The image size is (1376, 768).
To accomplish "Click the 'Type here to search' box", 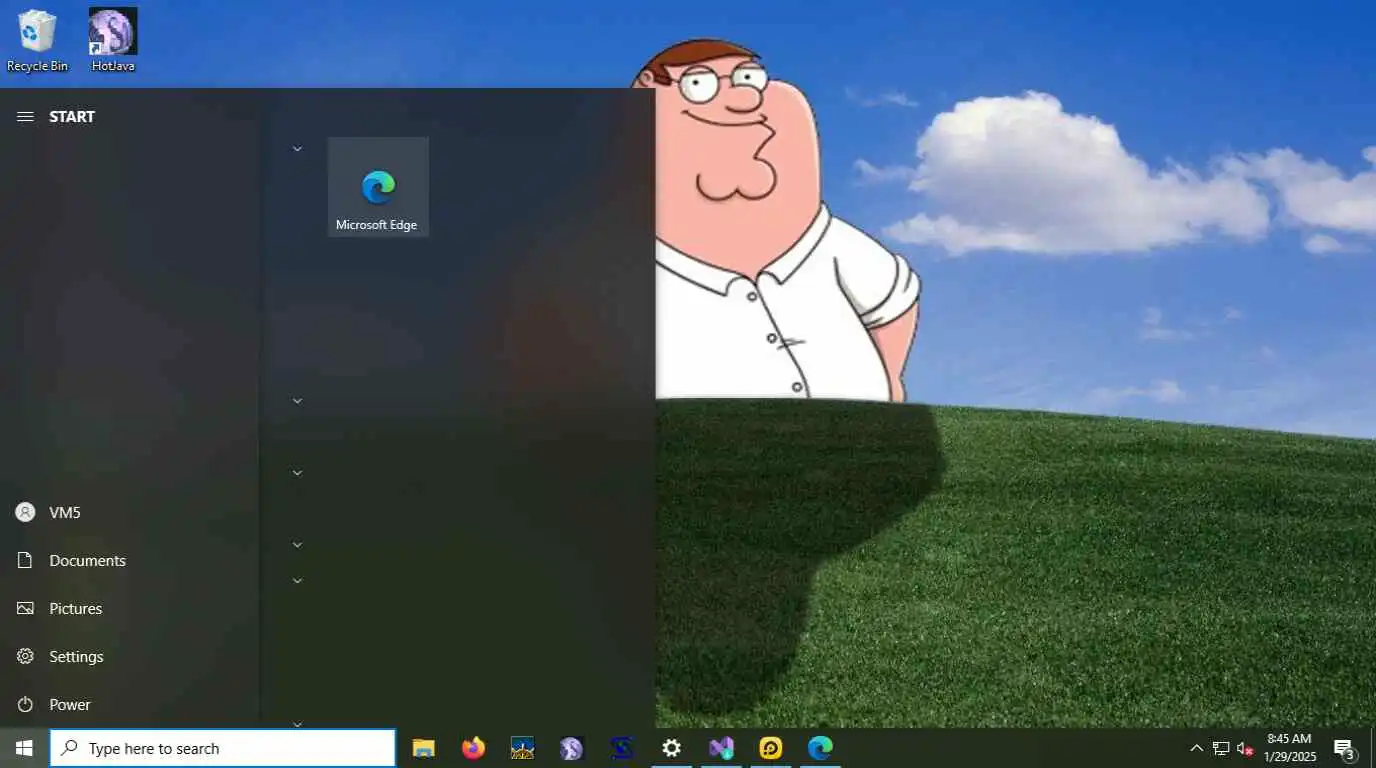I will tap(223, 748).
